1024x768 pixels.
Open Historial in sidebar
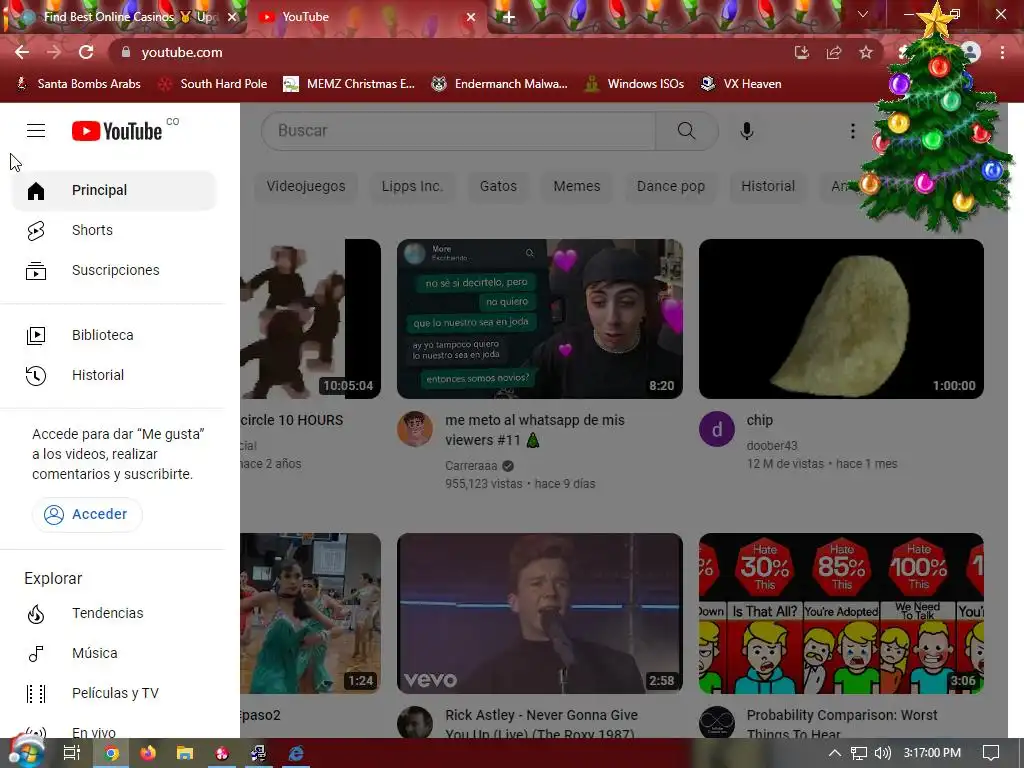point(114,375)
